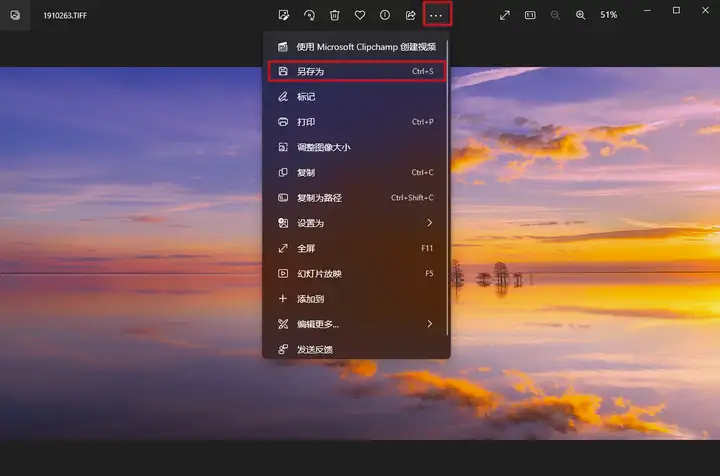The width and height of the screenshot is (720, 476).
Task: Select 添加到 menu entry
Action: [x=356, y=298]
